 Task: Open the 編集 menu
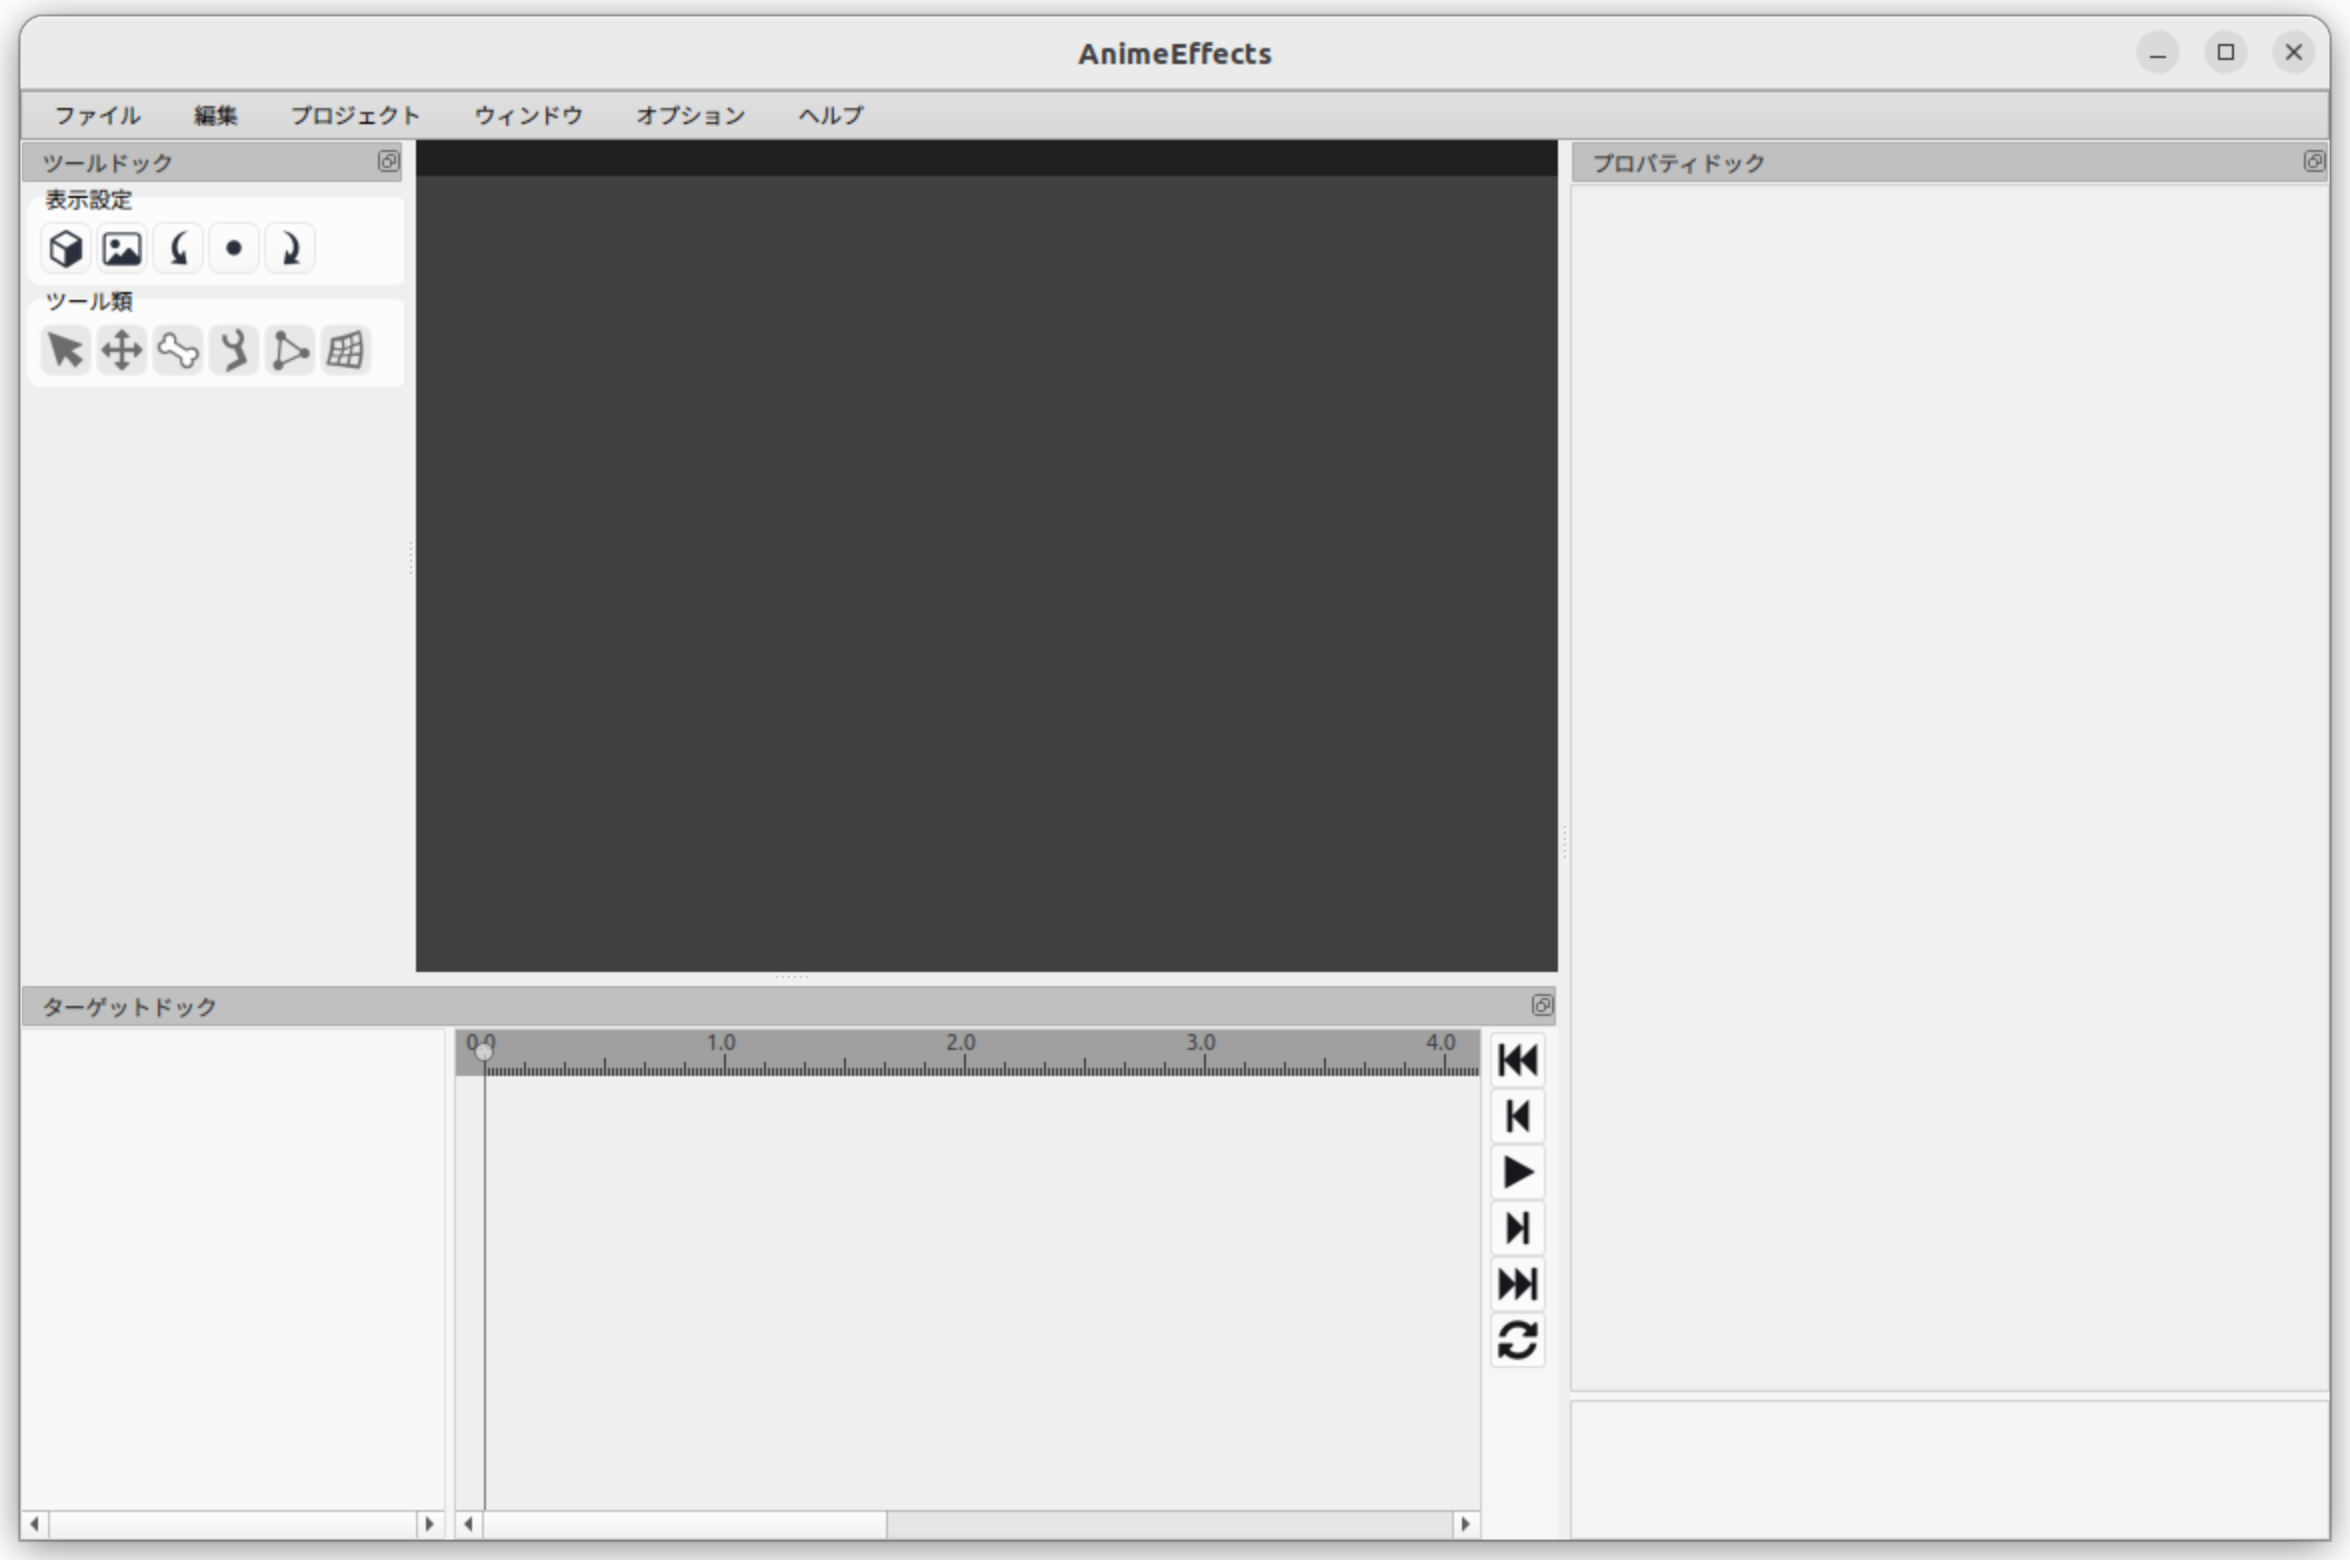click(215, 115)
